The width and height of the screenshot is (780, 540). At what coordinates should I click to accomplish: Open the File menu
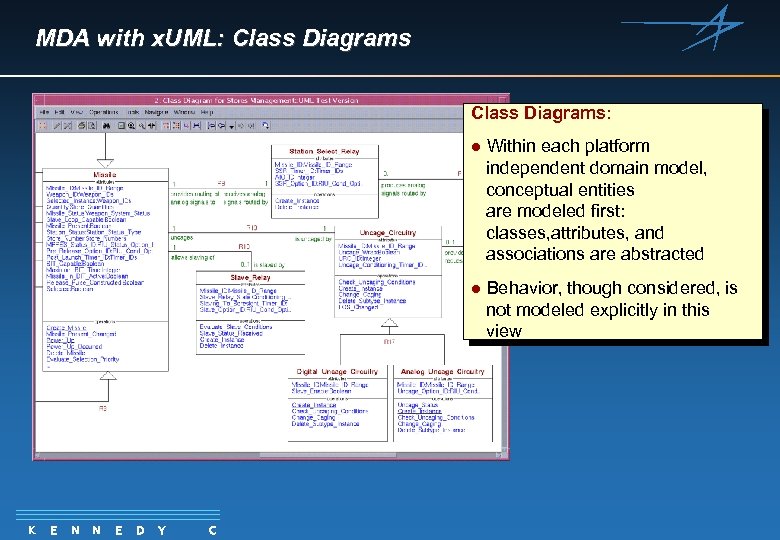coord(44,112)
